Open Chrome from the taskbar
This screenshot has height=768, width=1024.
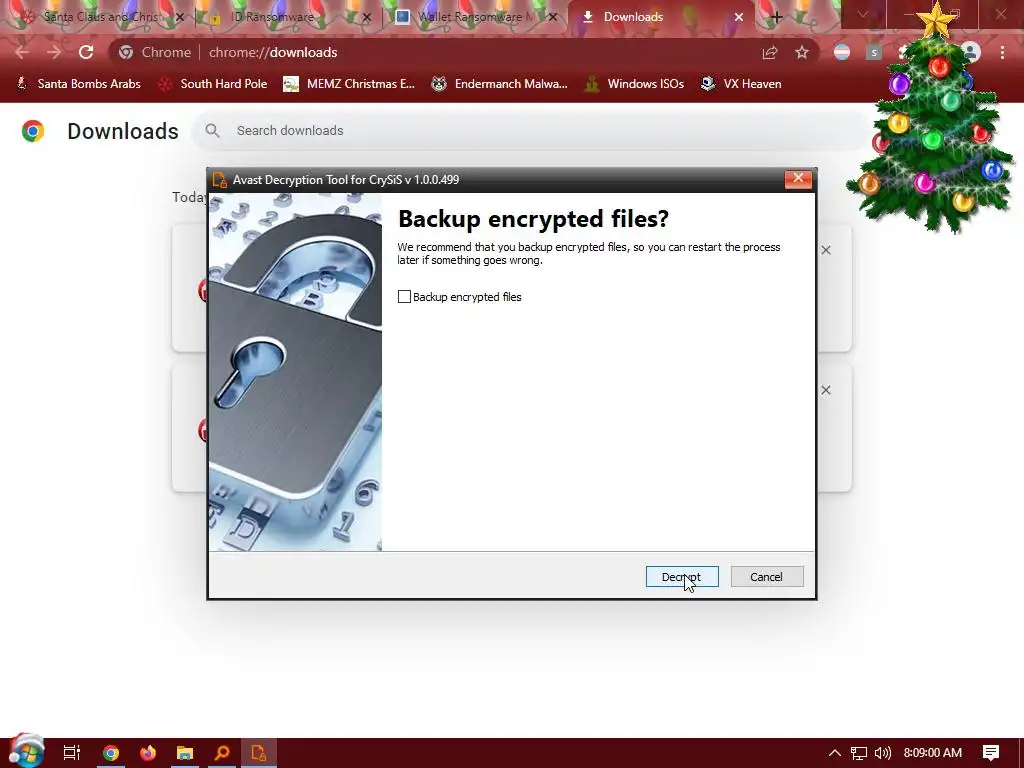click(110, 753)
